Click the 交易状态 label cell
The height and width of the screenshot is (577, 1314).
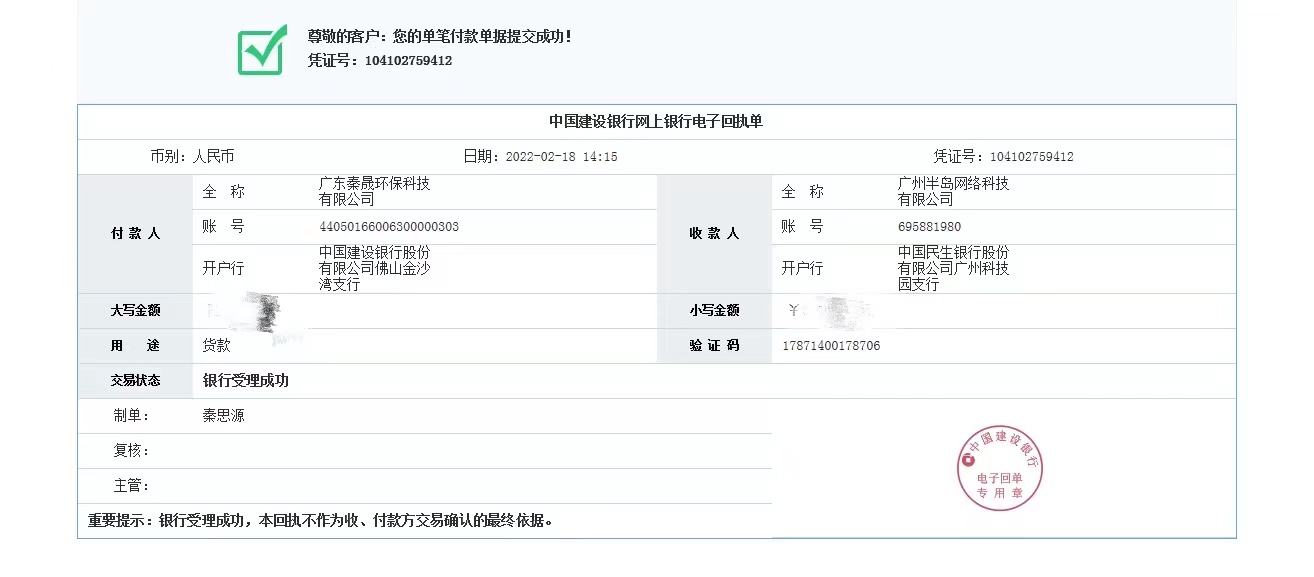135,381
